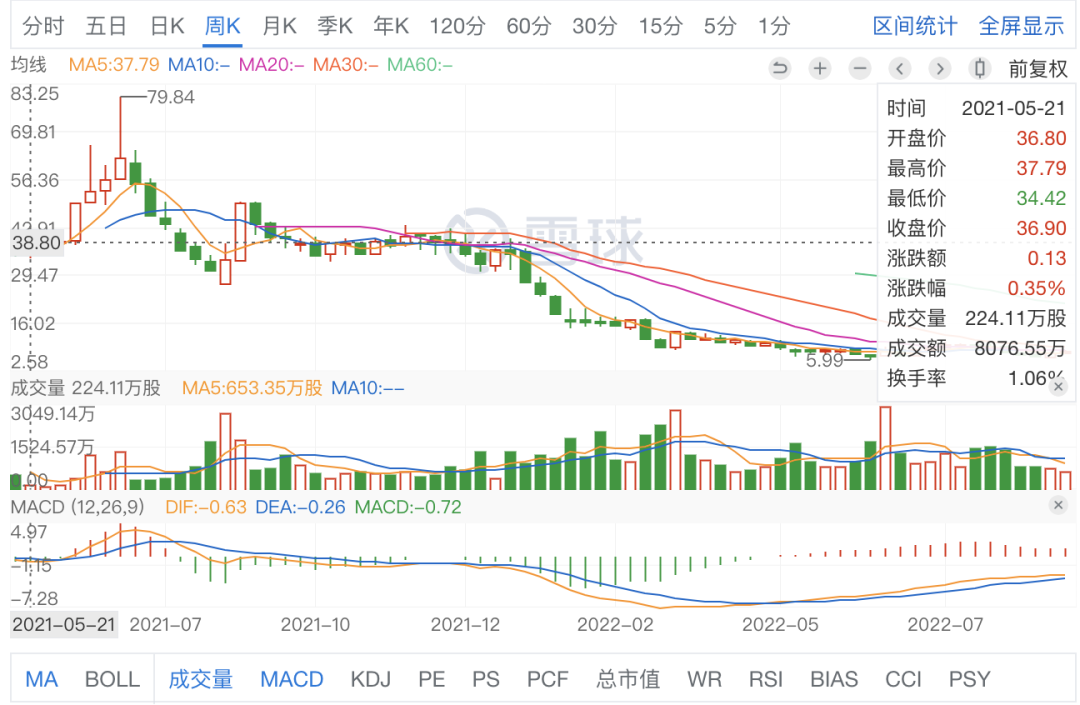Select the 月K monthly chart tab
Screen dimensions: 1080x705
(x=279, y=26)
